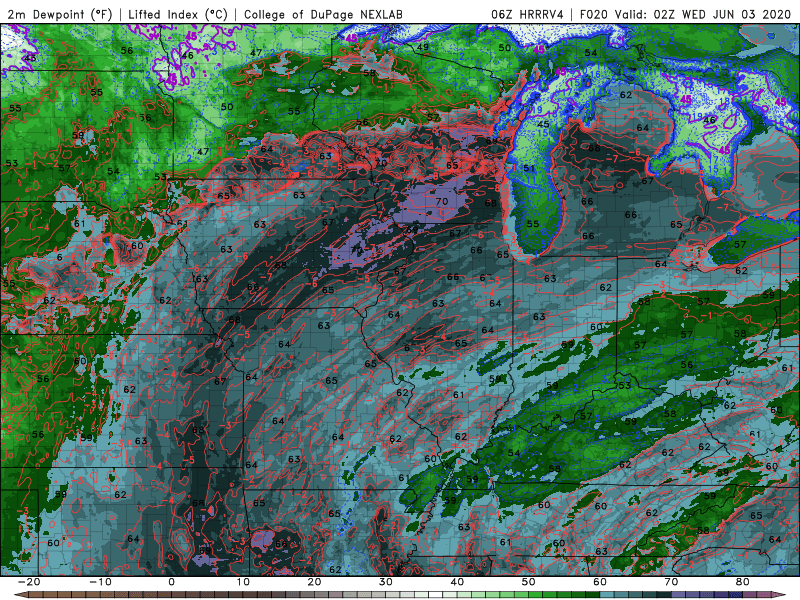Click the dewpoint value 51 over Lake Michigan
This screenshot has width=800, height=600.
click(x=529, y=168)
